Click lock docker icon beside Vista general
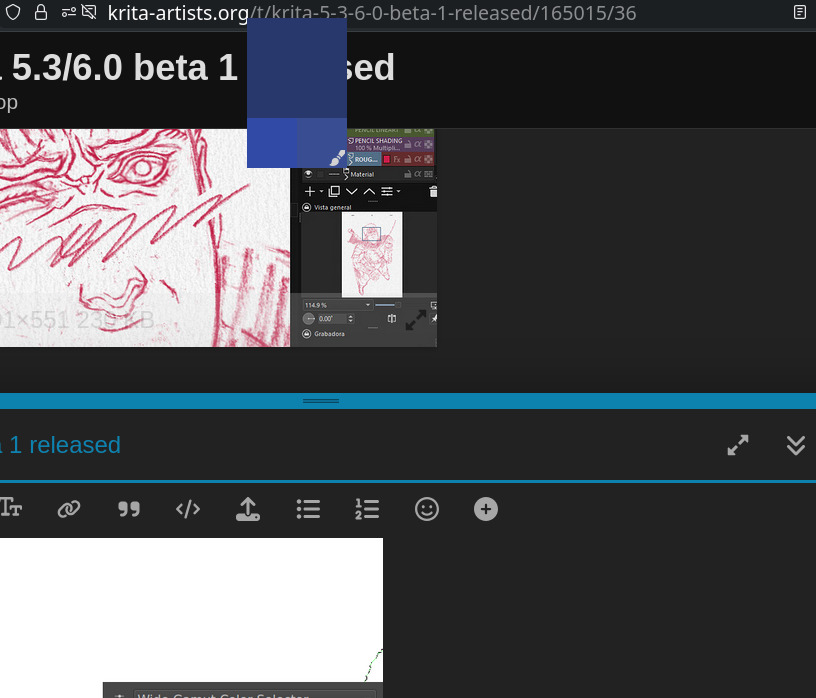 tap(307, 207)
